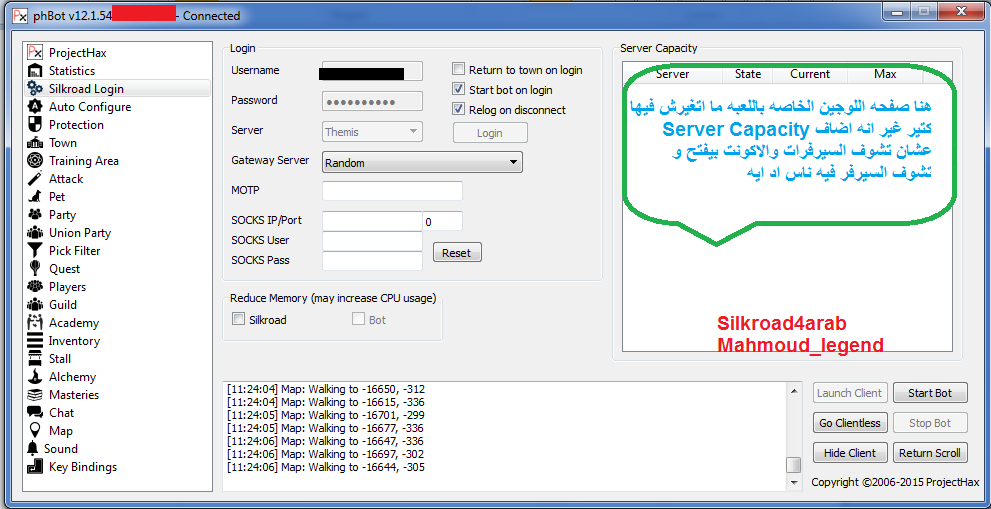Select the Silkroad Login magnifier icon
991x509 pixels.
[35, 89]
